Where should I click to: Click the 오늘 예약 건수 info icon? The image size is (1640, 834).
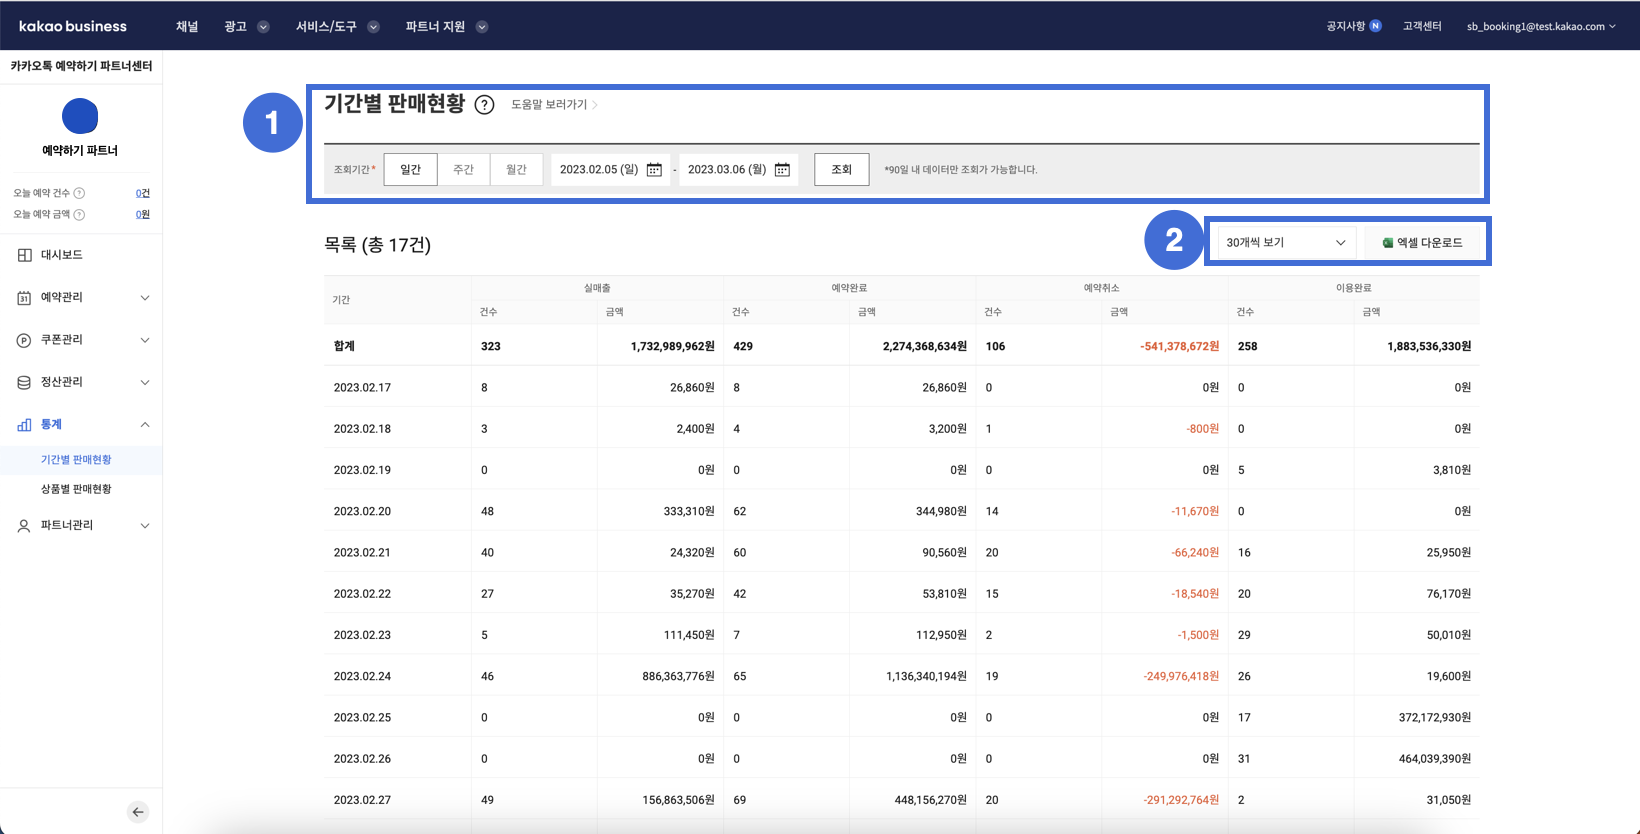coord(80,193)
